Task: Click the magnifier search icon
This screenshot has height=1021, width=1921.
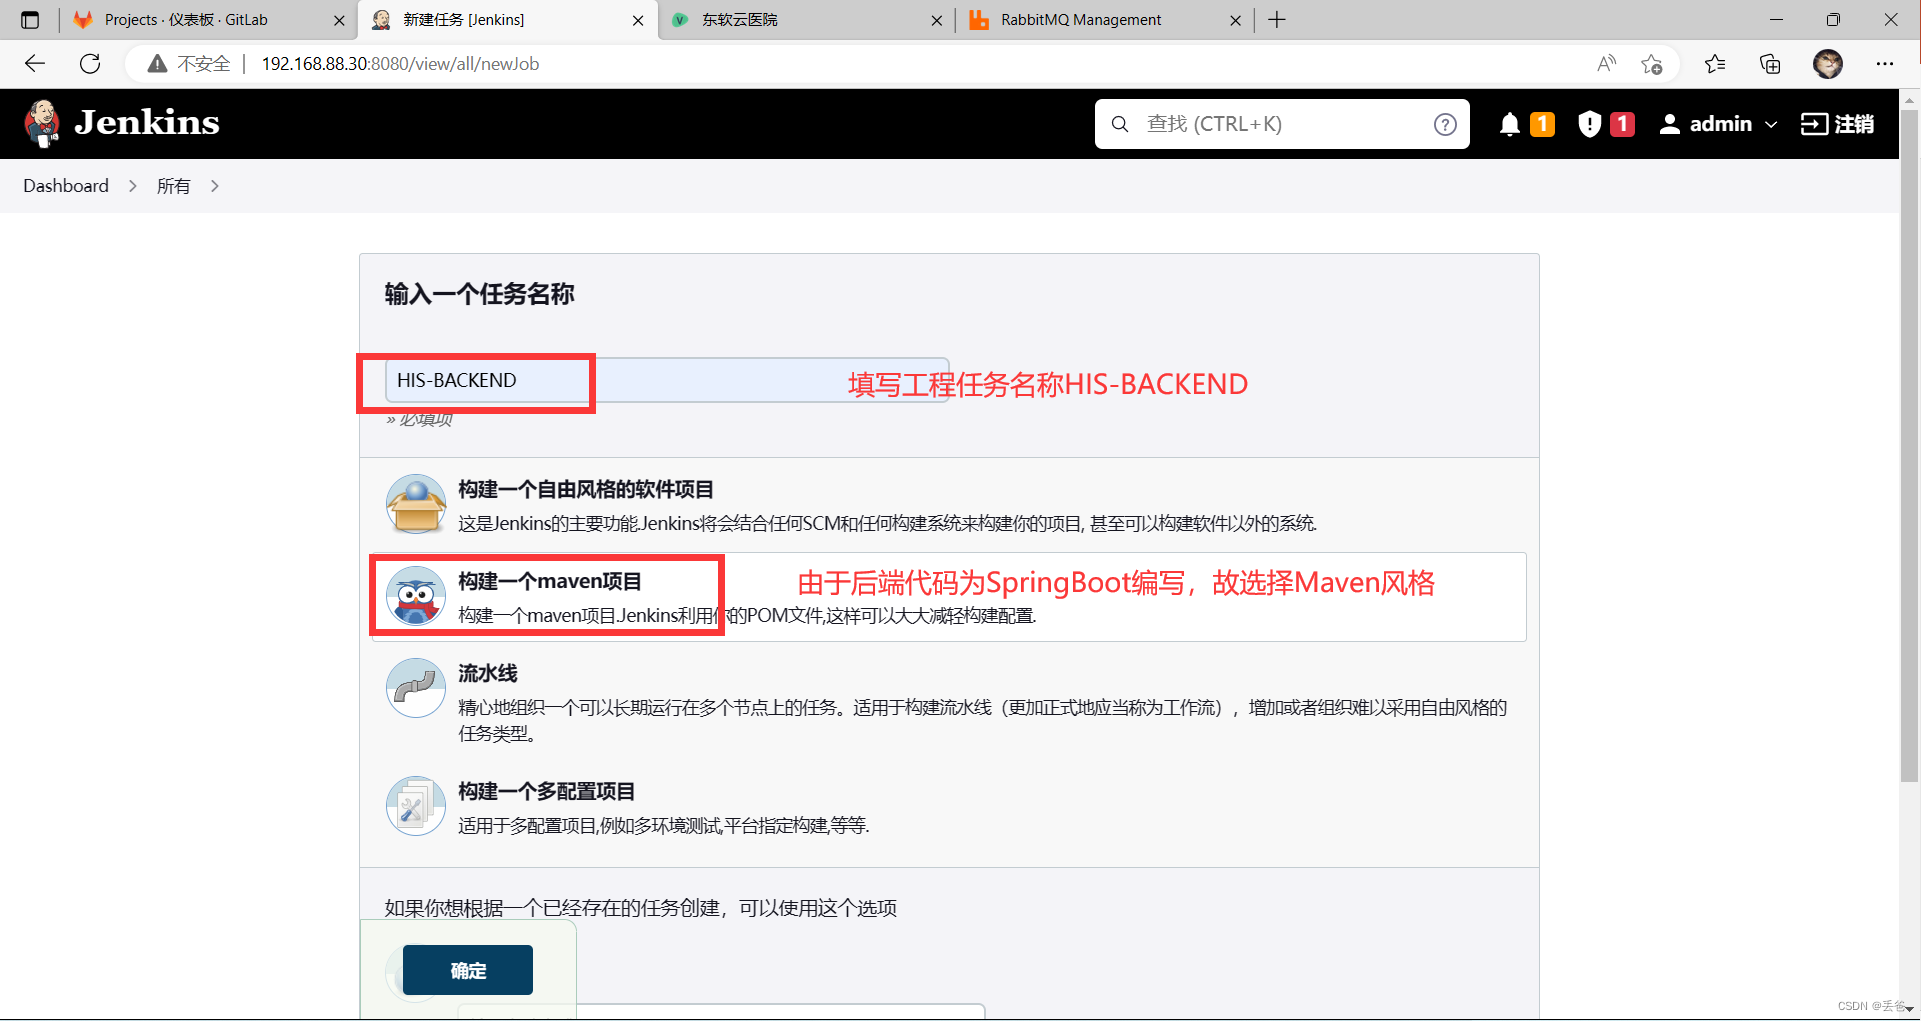Action: (x=1120, y=124)
